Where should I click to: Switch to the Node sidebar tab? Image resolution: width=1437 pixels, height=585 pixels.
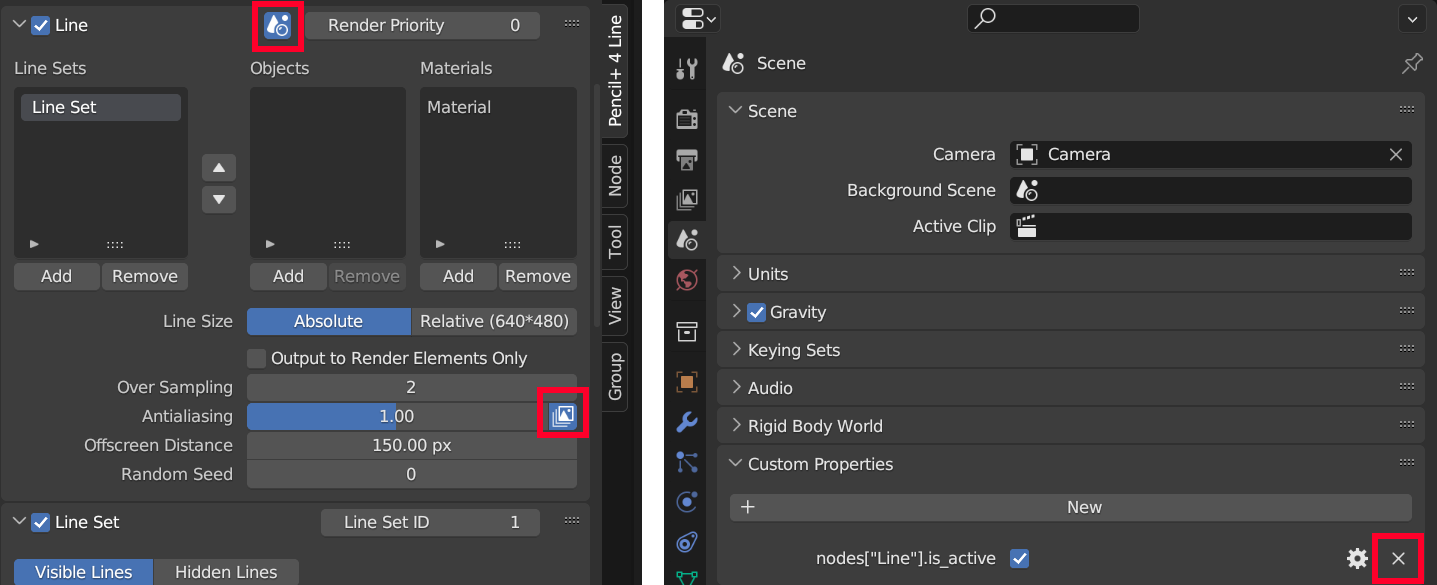click(615, 175)
